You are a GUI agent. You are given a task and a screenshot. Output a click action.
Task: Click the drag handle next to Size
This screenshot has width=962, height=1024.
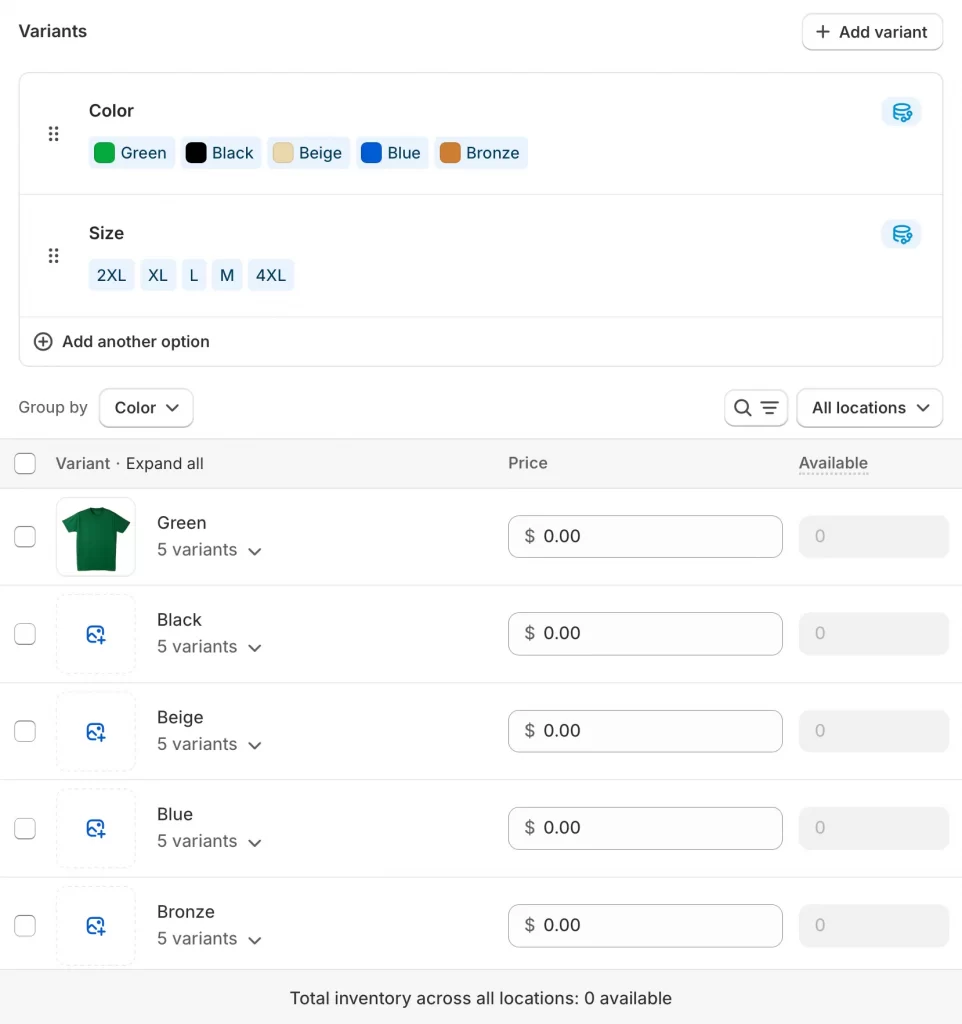coord(53,256)
